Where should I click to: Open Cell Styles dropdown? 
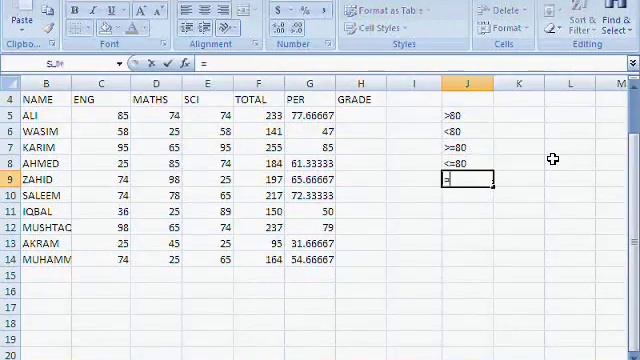pos(376,28)
